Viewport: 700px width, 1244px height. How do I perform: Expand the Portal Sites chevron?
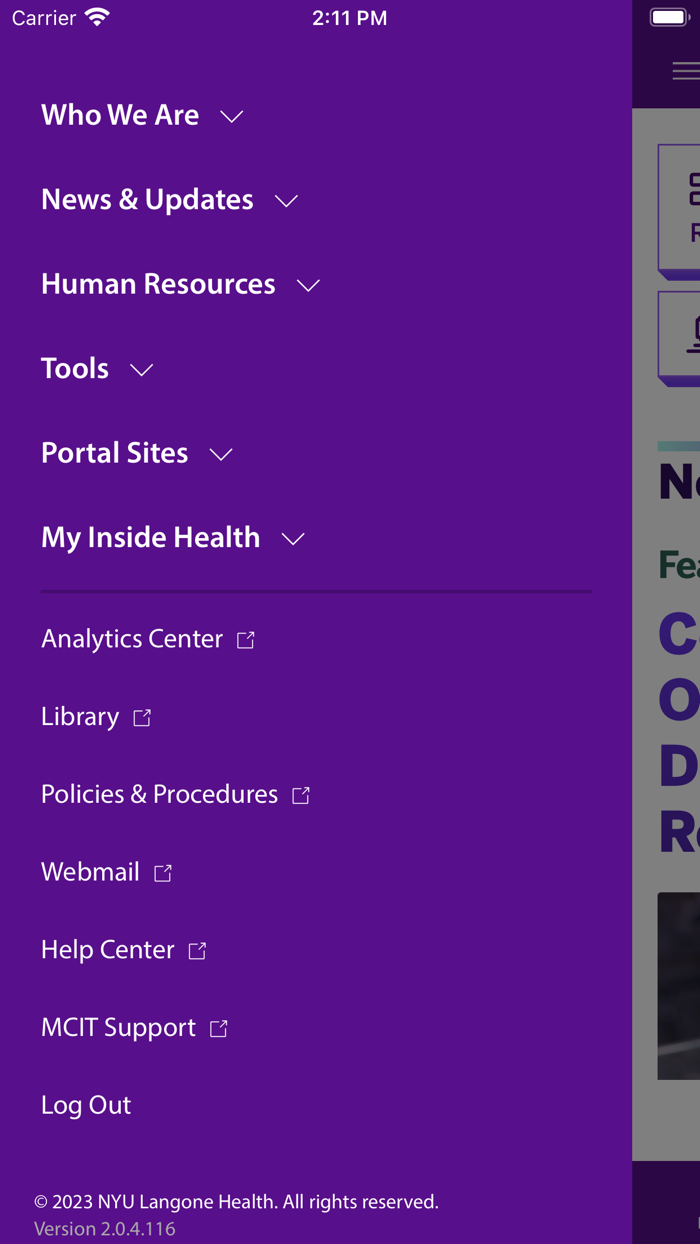tap(221, 454)
